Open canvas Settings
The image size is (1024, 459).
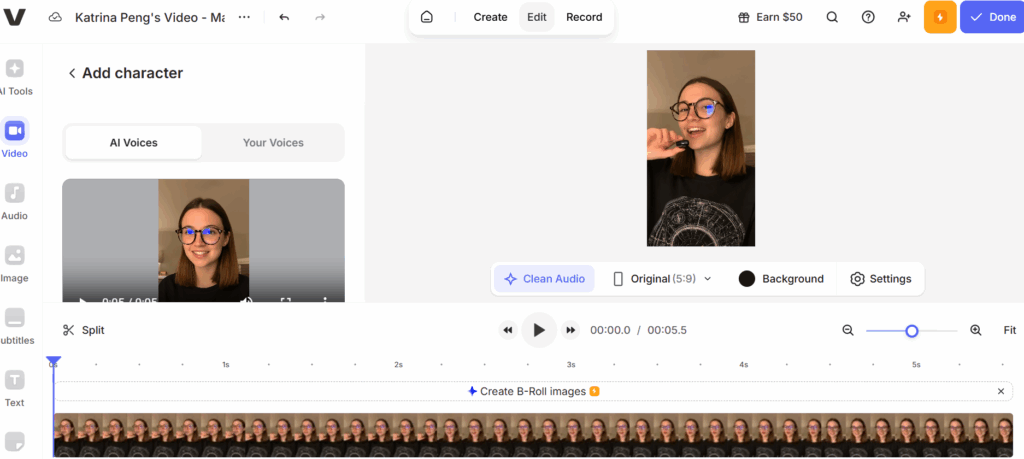click(880, 279)
